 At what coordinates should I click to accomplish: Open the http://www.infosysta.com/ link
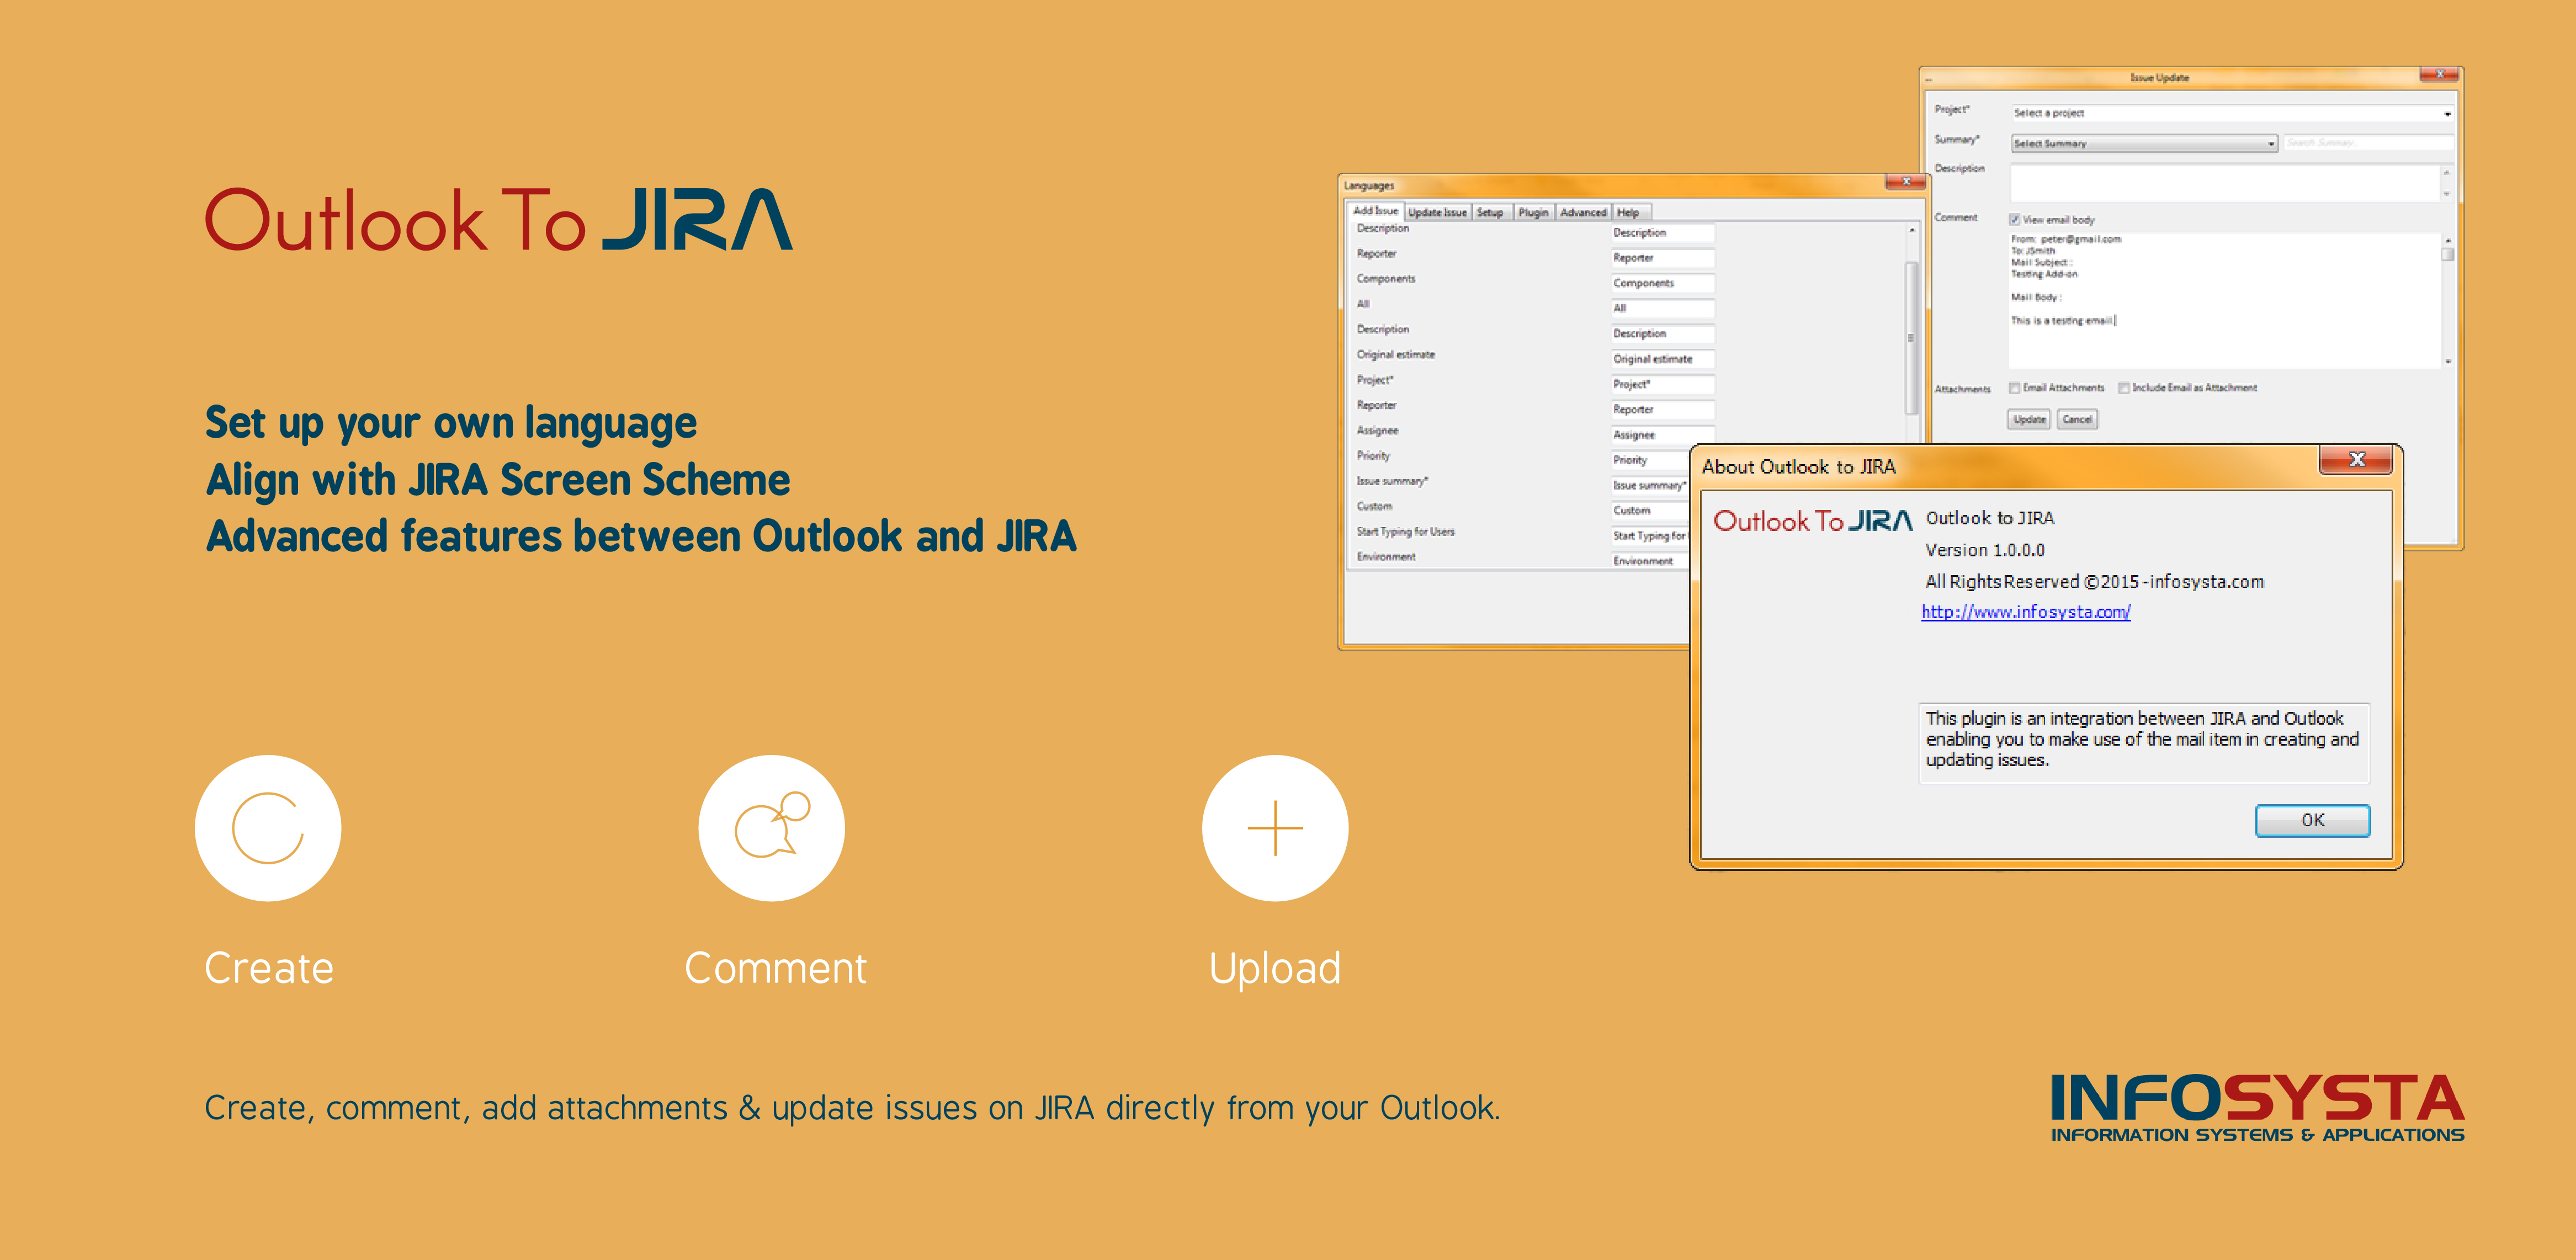click(2025, 612)
